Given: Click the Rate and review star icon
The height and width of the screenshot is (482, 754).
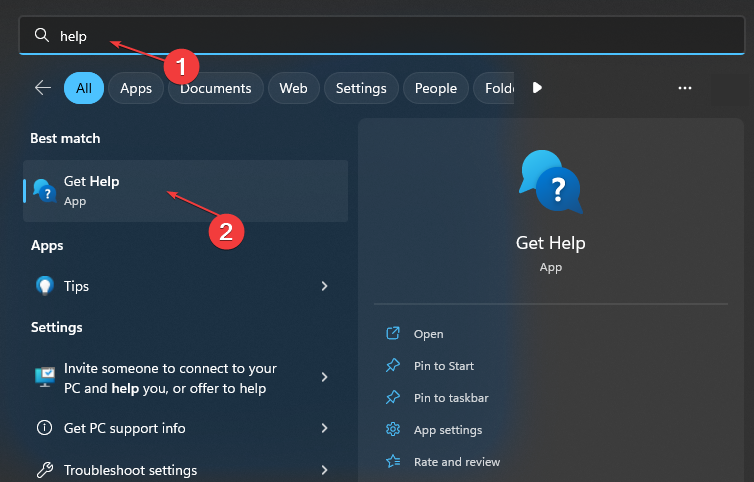Looking at the screenshot, I should click(x=393, y=461).
